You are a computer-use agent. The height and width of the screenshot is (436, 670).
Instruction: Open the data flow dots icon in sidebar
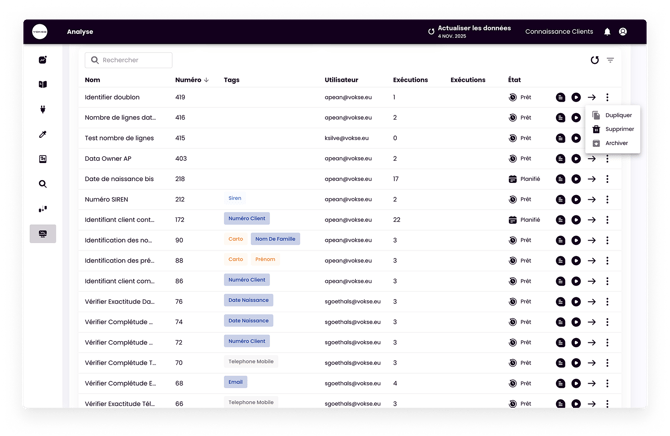(43, 209)
